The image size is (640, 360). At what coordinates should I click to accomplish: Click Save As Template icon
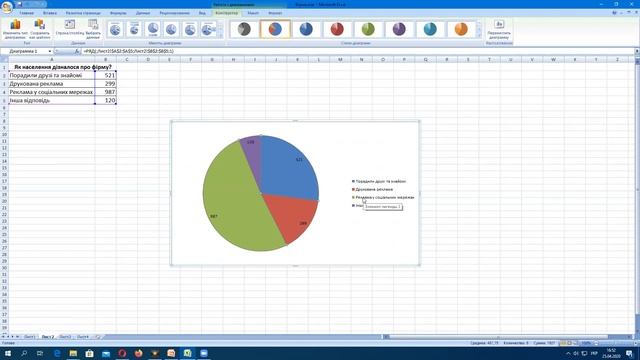40,29
